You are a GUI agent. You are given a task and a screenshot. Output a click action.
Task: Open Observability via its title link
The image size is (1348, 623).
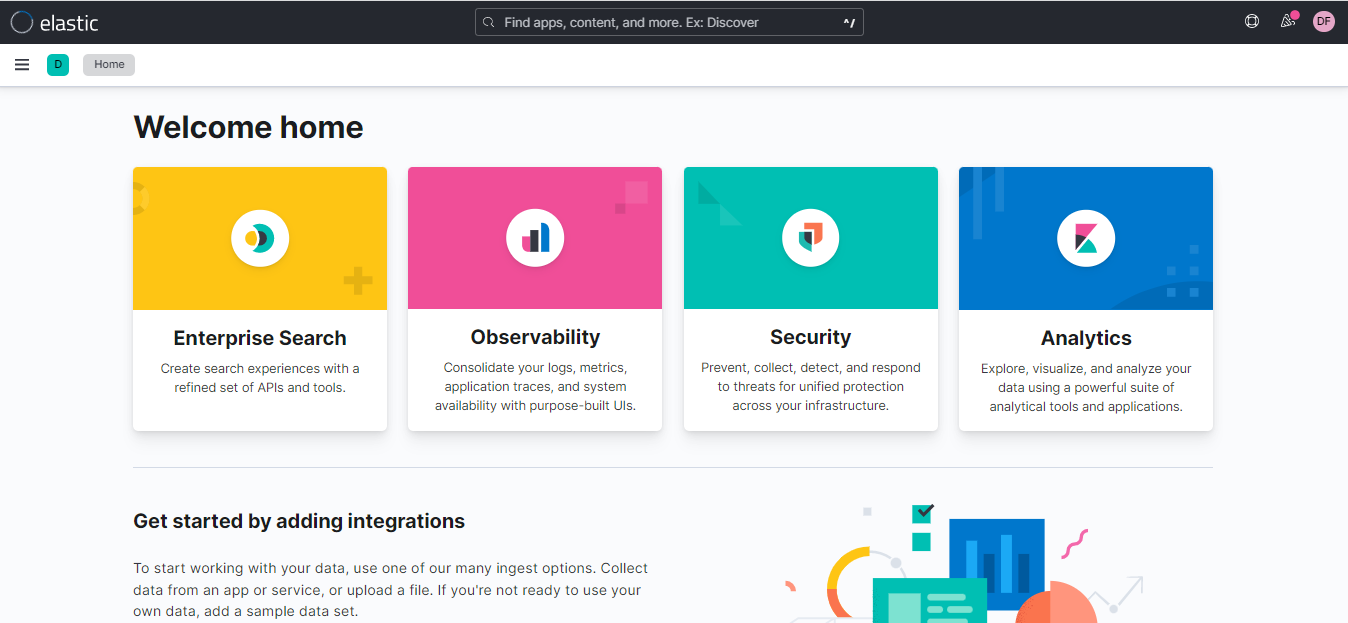click(x=534, y=337)
